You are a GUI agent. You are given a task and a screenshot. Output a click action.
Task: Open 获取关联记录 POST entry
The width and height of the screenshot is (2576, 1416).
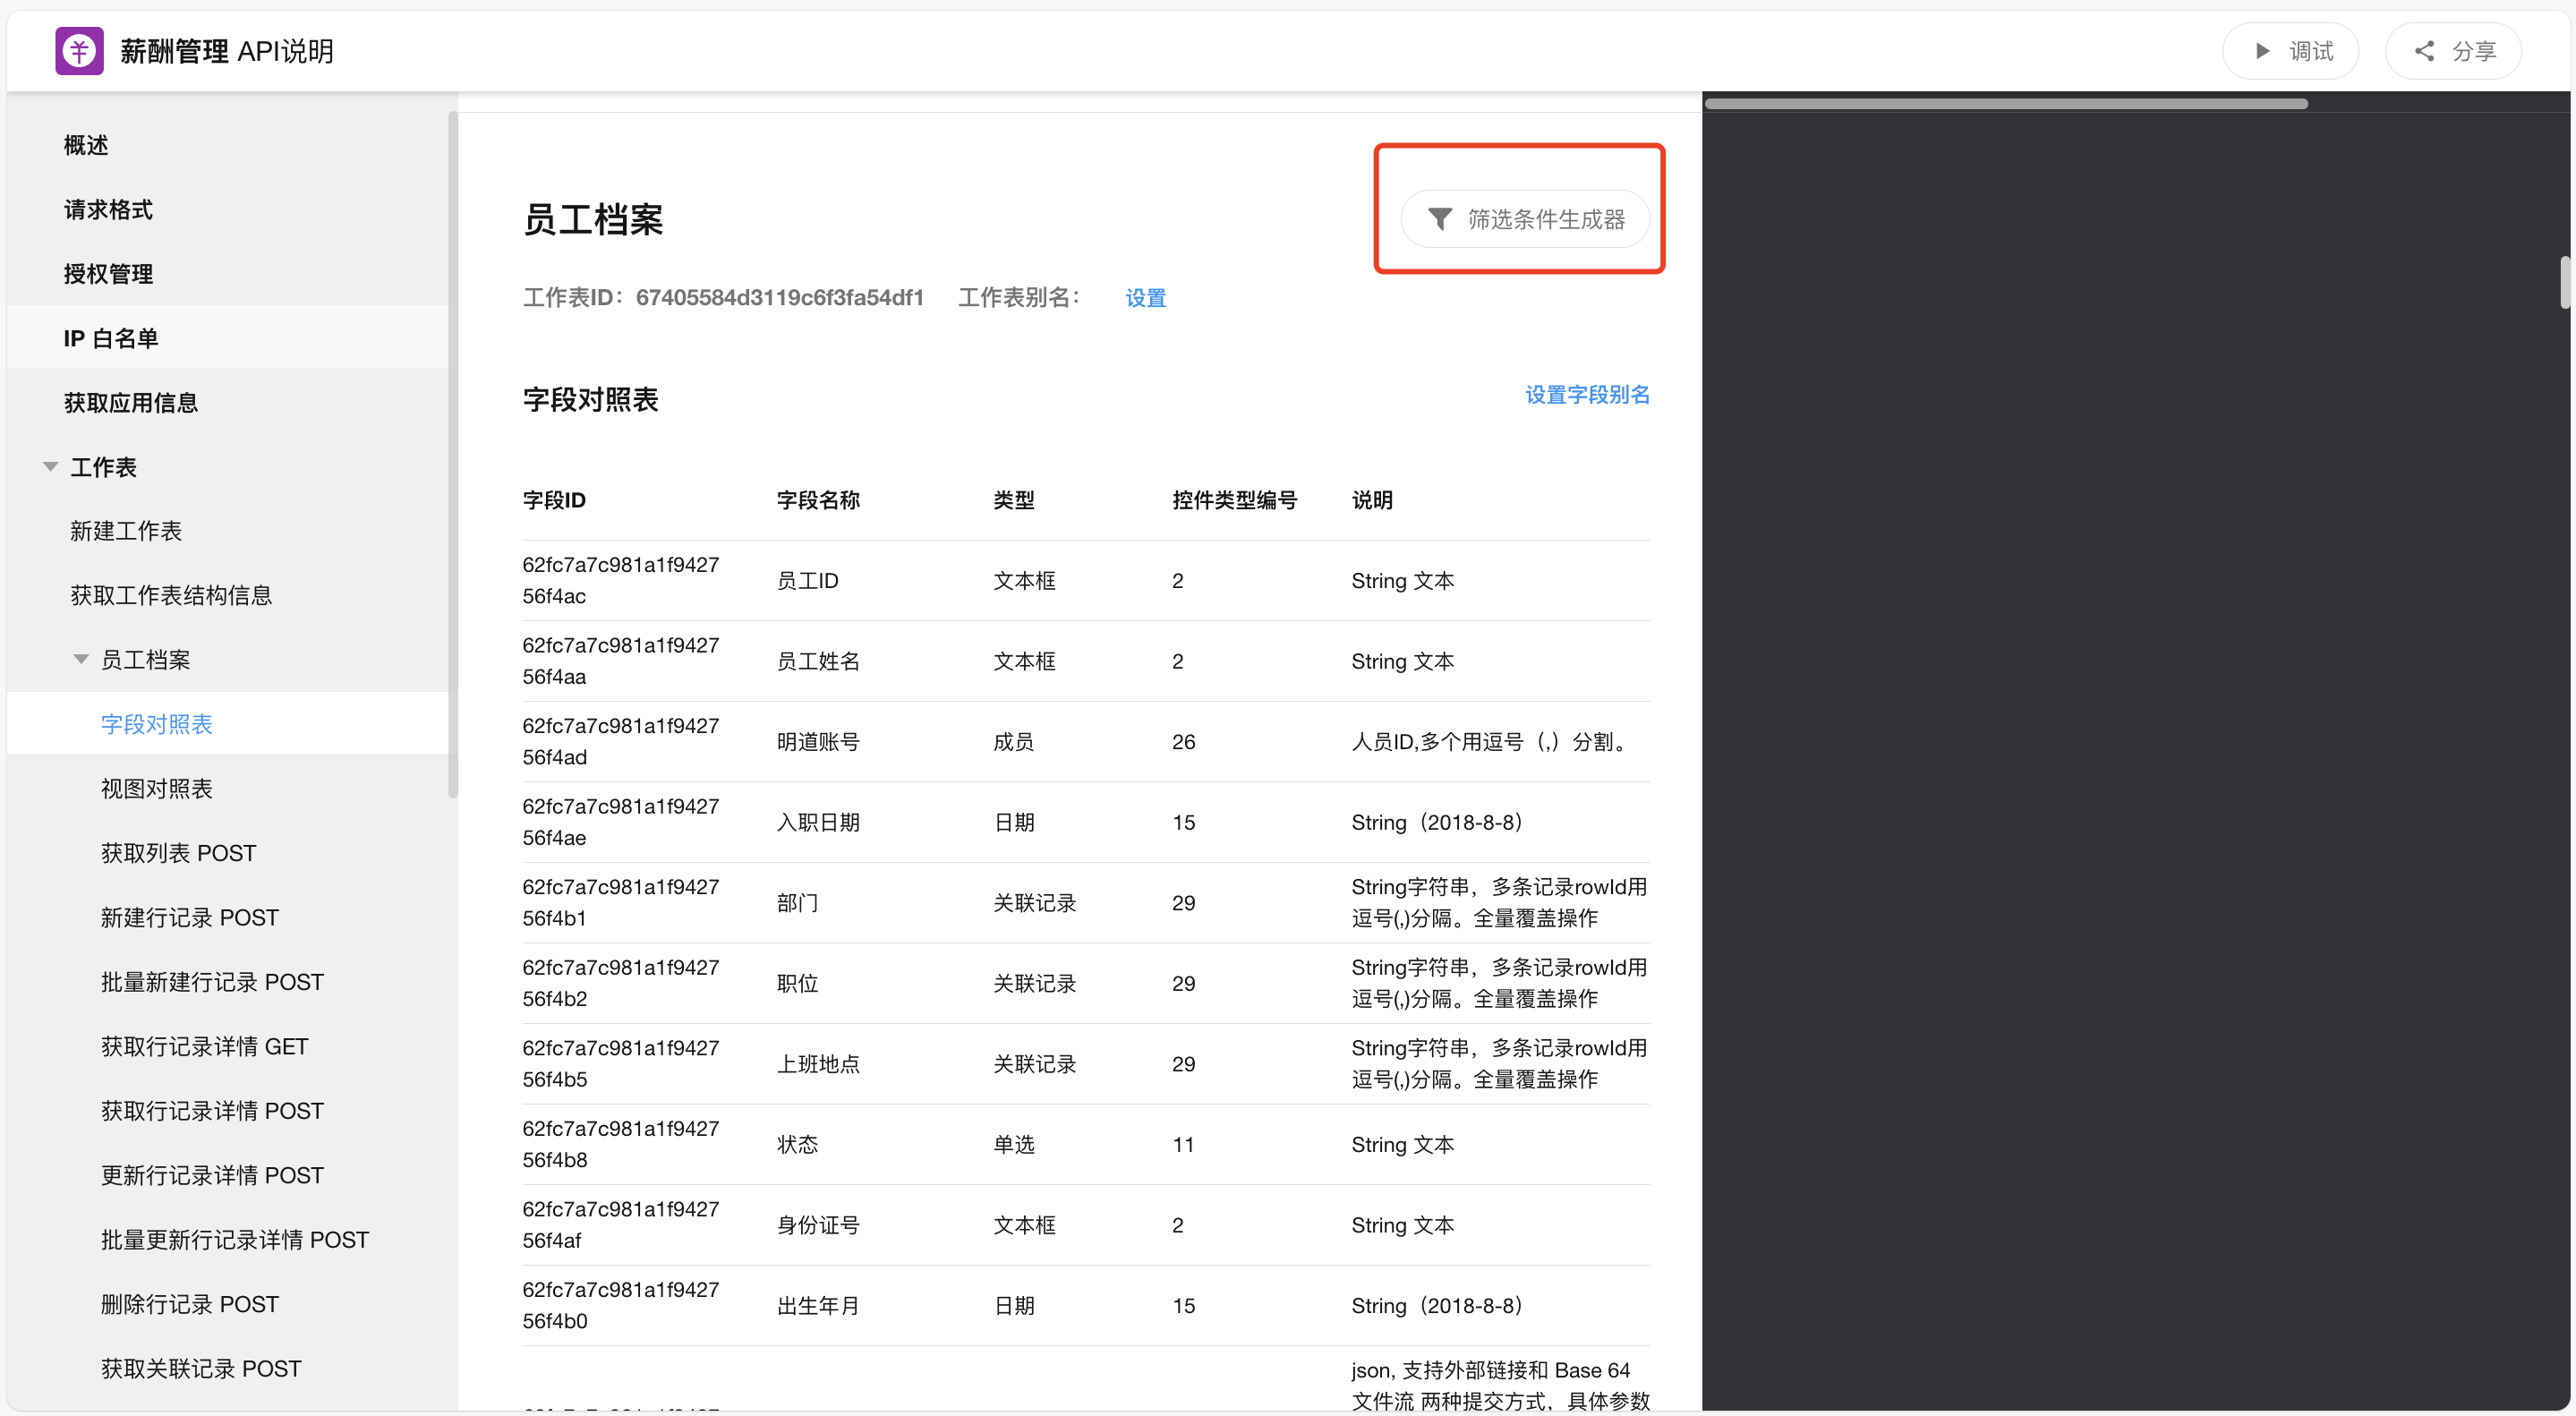tap(201, 1369)
